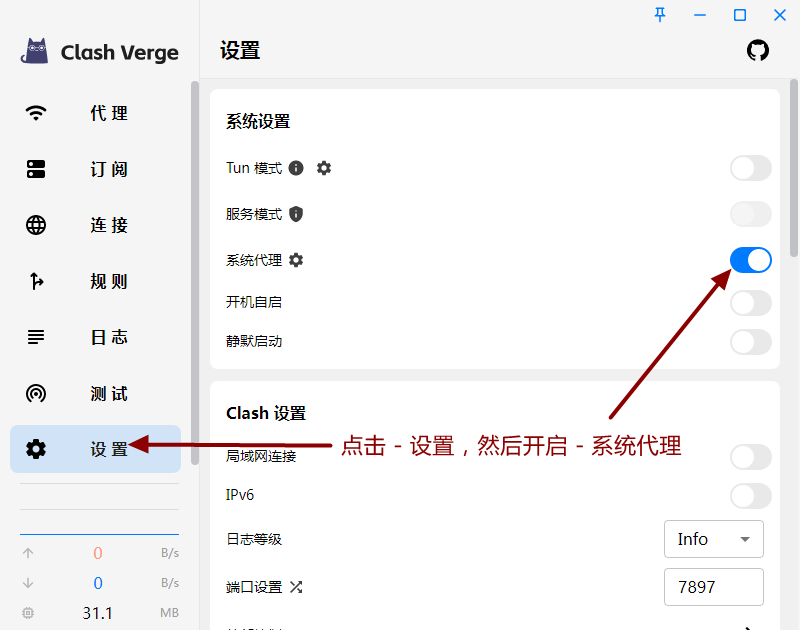Go to 订阅 page
Image resolution: width=800 pixels, height=630 pixels.
tap(95, 169)
